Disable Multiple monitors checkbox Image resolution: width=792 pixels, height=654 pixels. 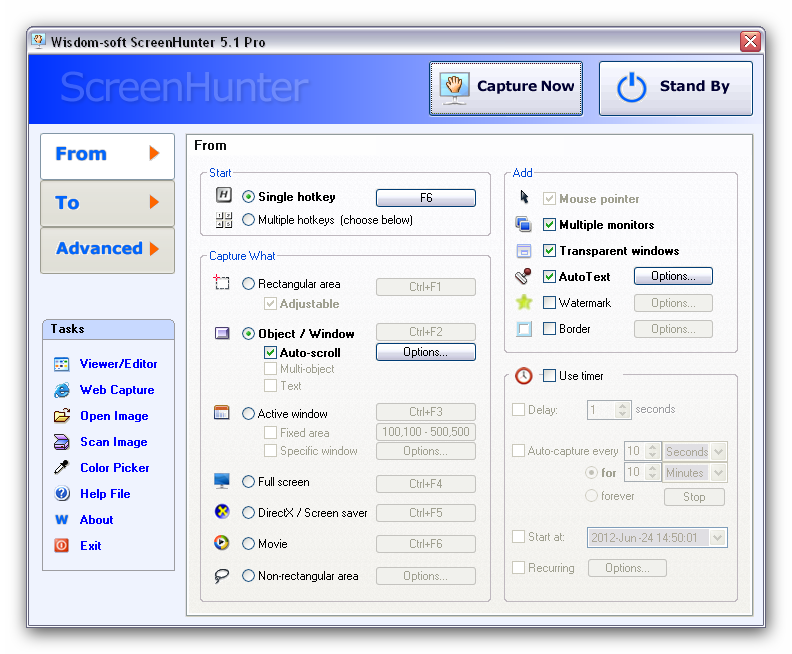tap(549, 225)
